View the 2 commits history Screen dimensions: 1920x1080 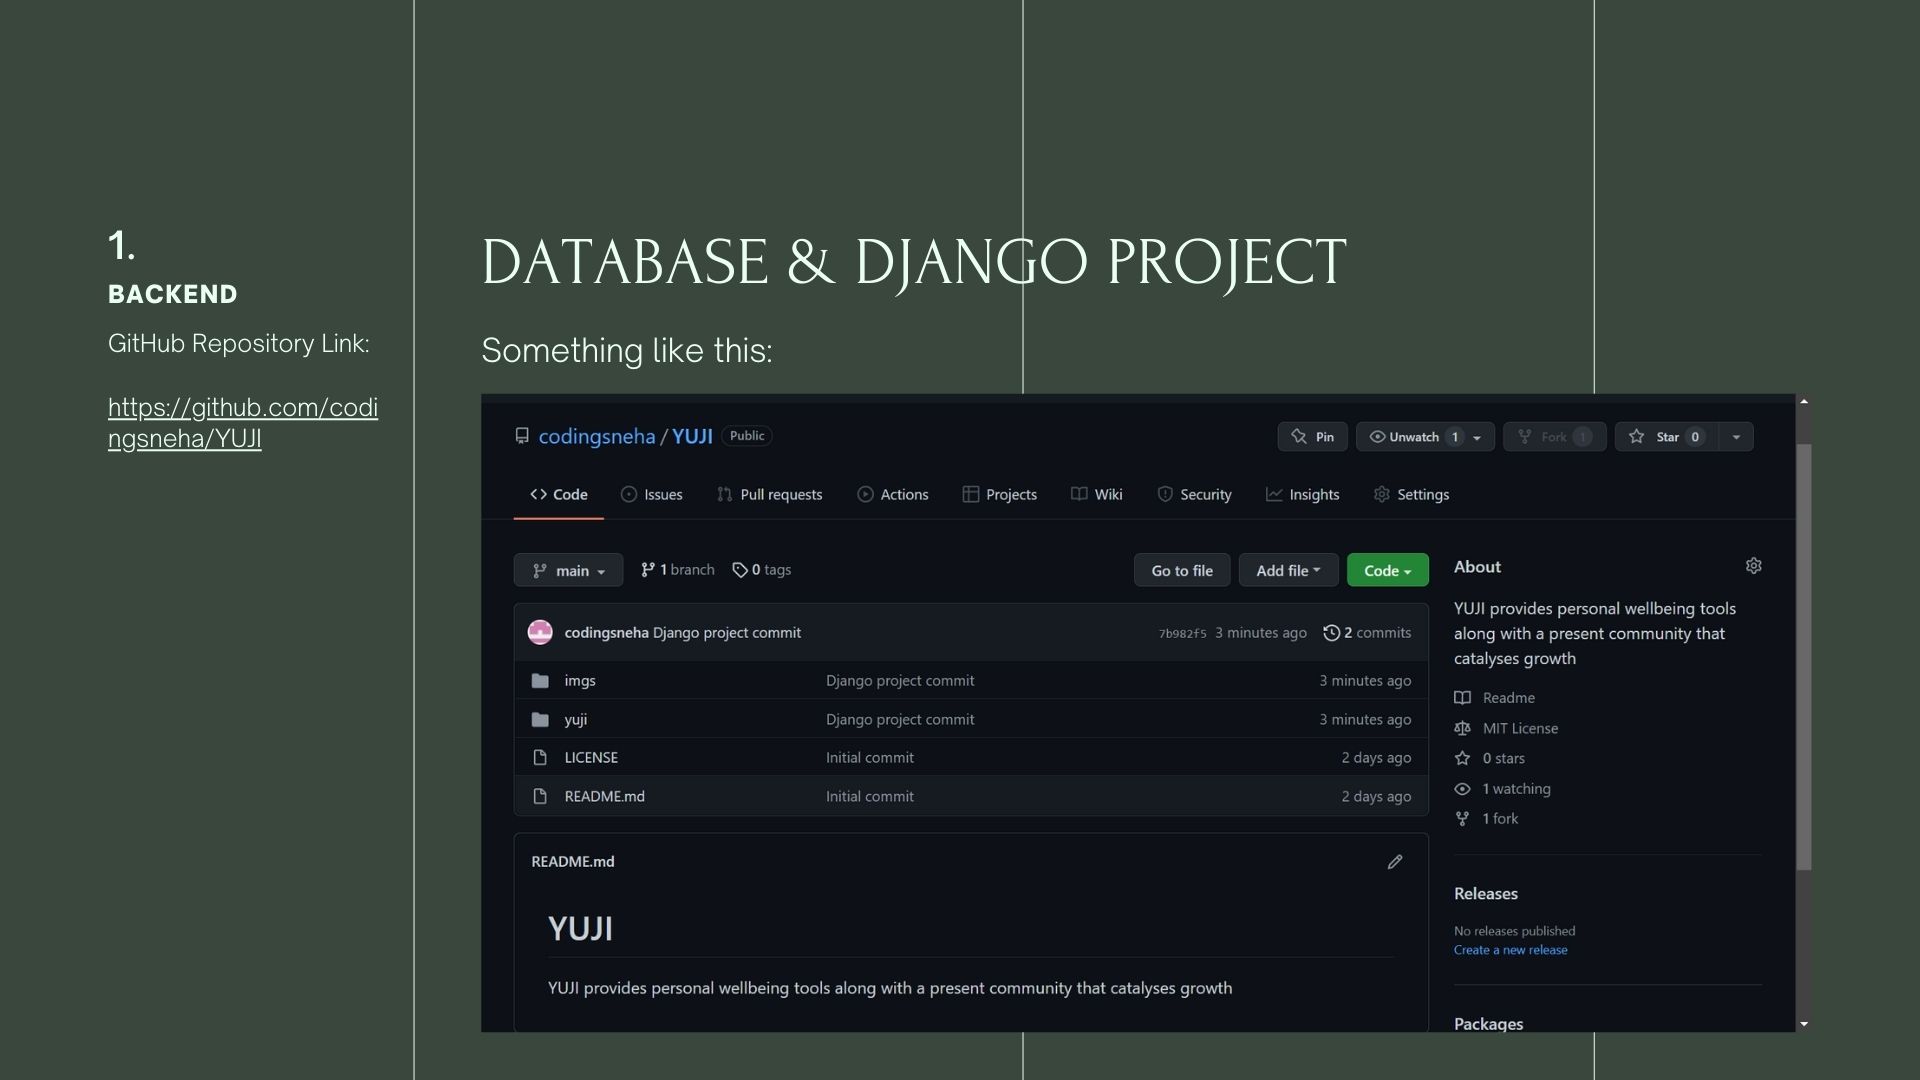pyautogui.click(x=1367, y=633)
